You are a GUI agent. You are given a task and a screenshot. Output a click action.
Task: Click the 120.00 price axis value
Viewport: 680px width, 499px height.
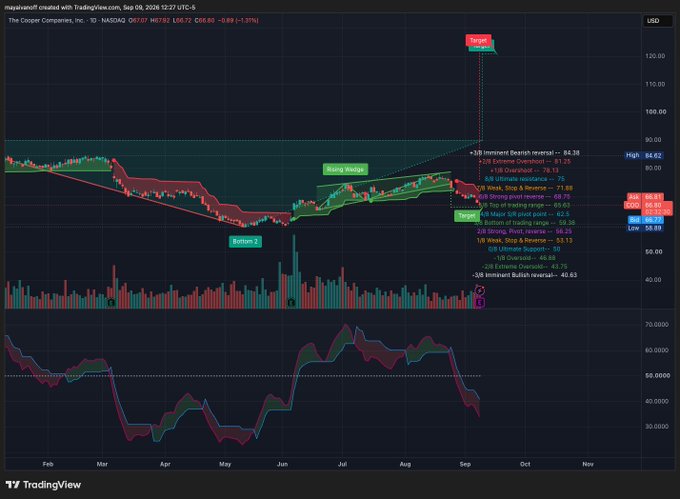click(655, 56)
